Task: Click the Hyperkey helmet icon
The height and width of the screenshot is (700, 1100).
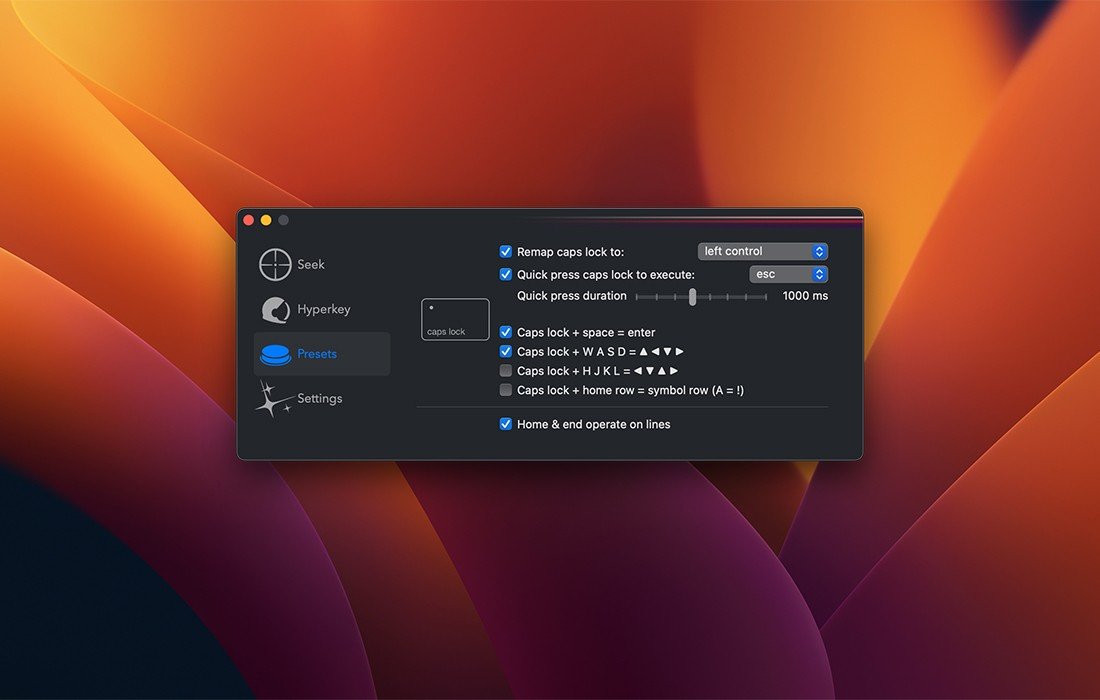Action: 275,310
